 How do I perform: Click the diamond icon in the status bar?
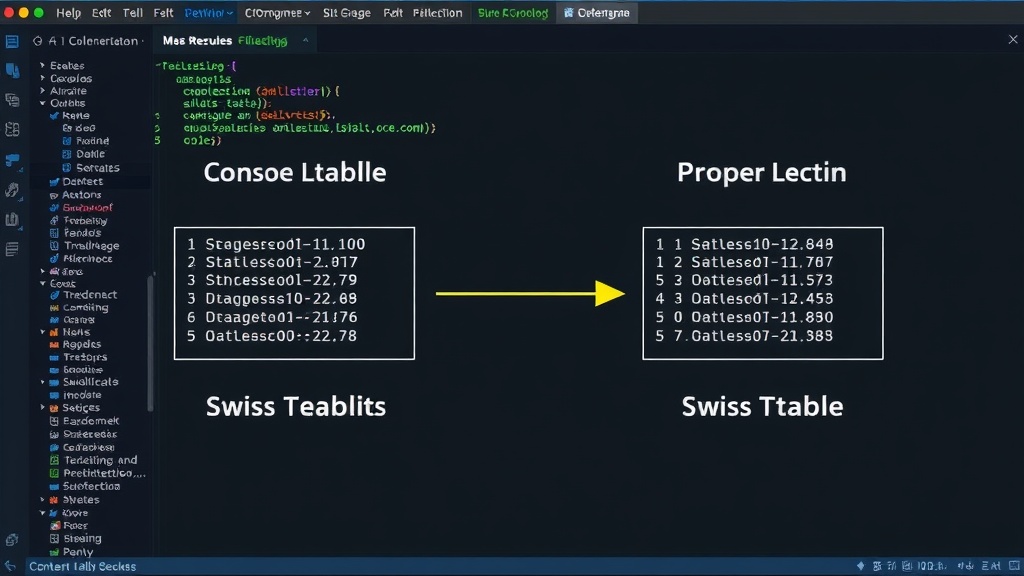(x=860, y=566)
